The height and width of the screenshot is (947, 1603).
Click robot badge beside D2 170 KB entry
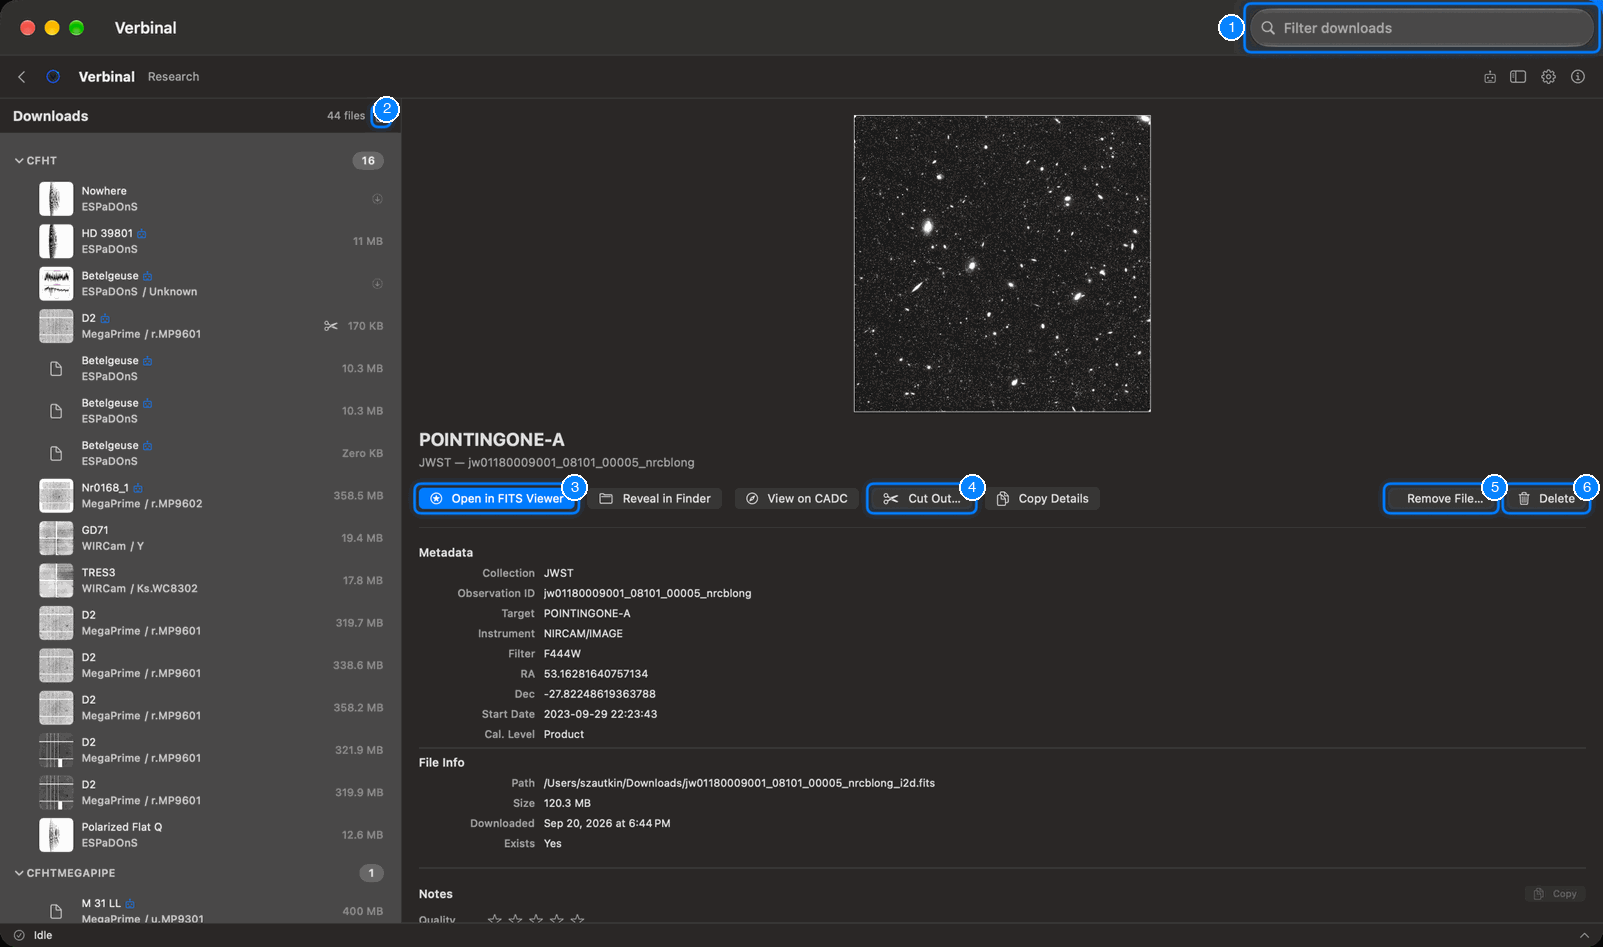pos(105,319)
